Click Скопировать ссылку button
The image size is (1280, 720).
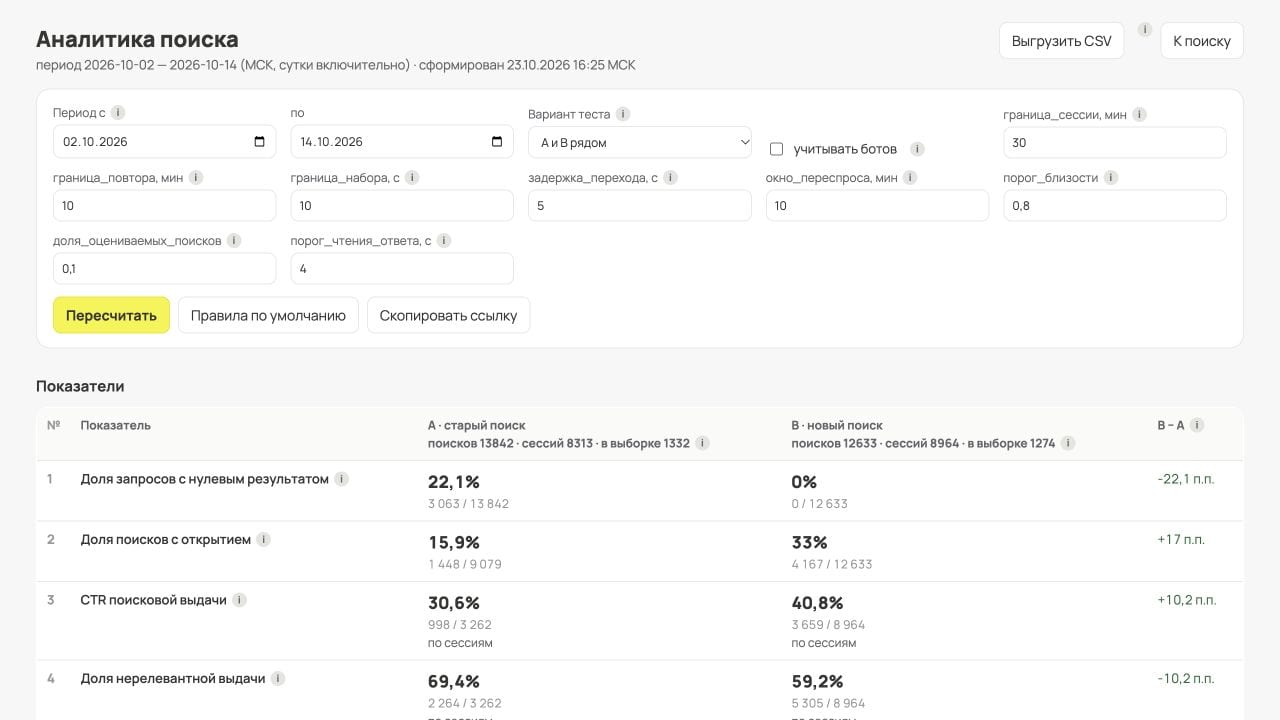(x=449, y=315)
